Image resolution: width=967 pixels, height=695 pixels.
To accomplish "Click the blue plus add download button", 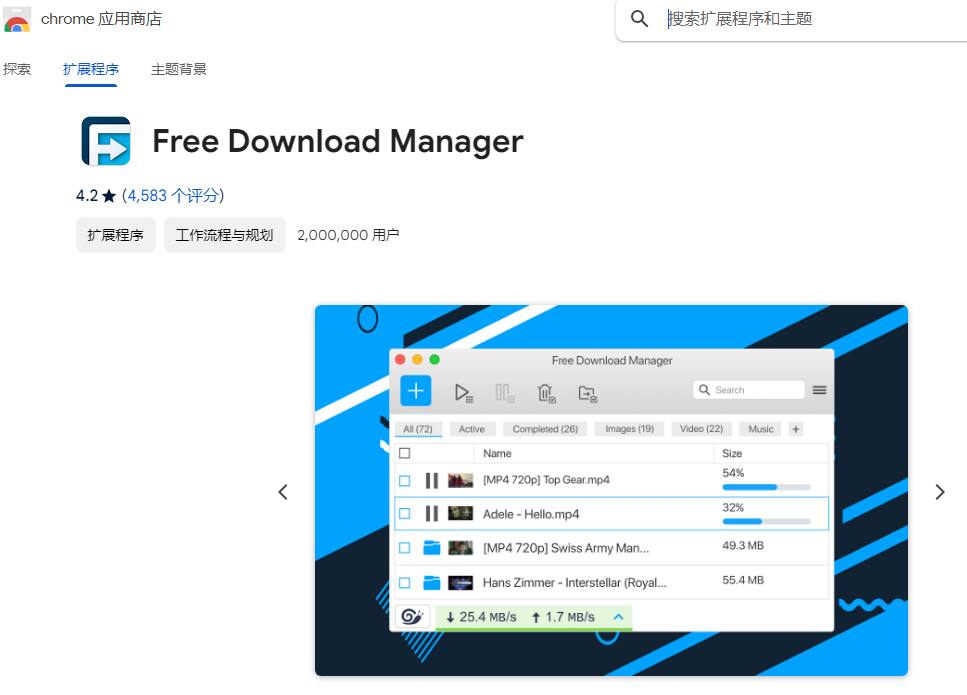I will (x=416, y=390).
